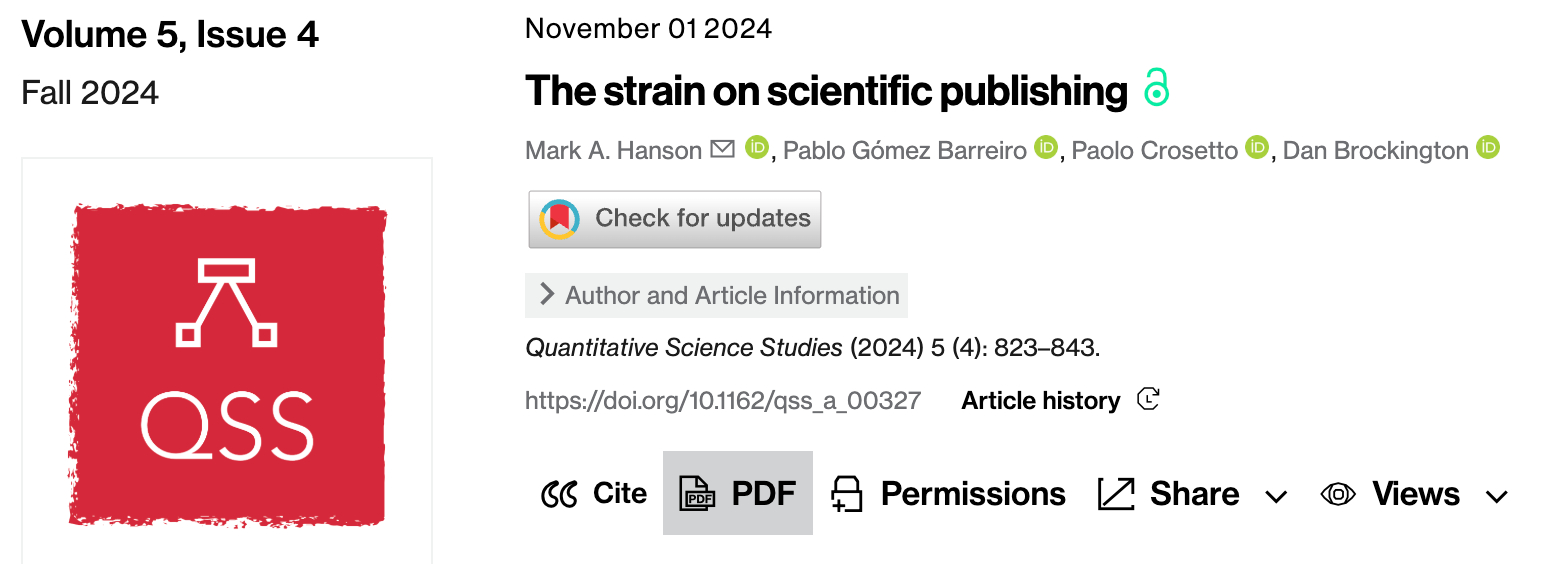Open the Share dropdown menu
The image size is (1548, 564).
point(1191,494)
